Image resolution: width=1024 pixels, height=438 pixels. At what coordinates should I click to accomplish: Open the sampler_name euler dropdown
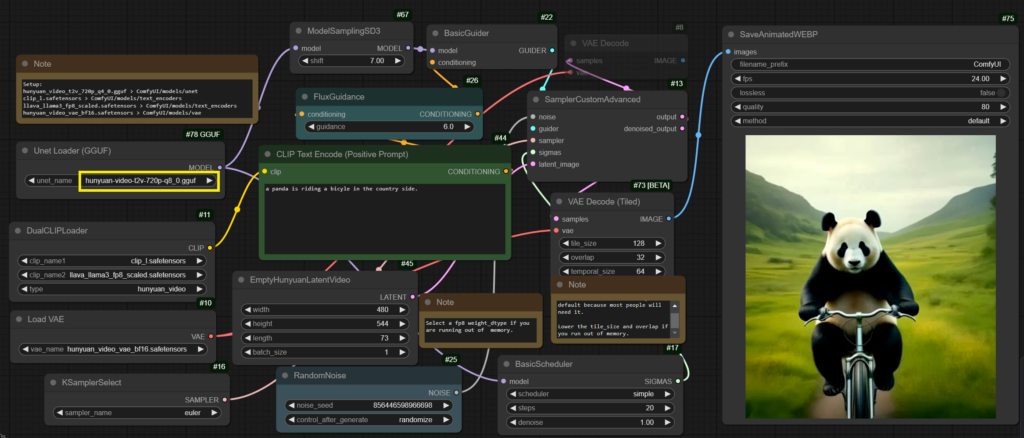(136, 412)
